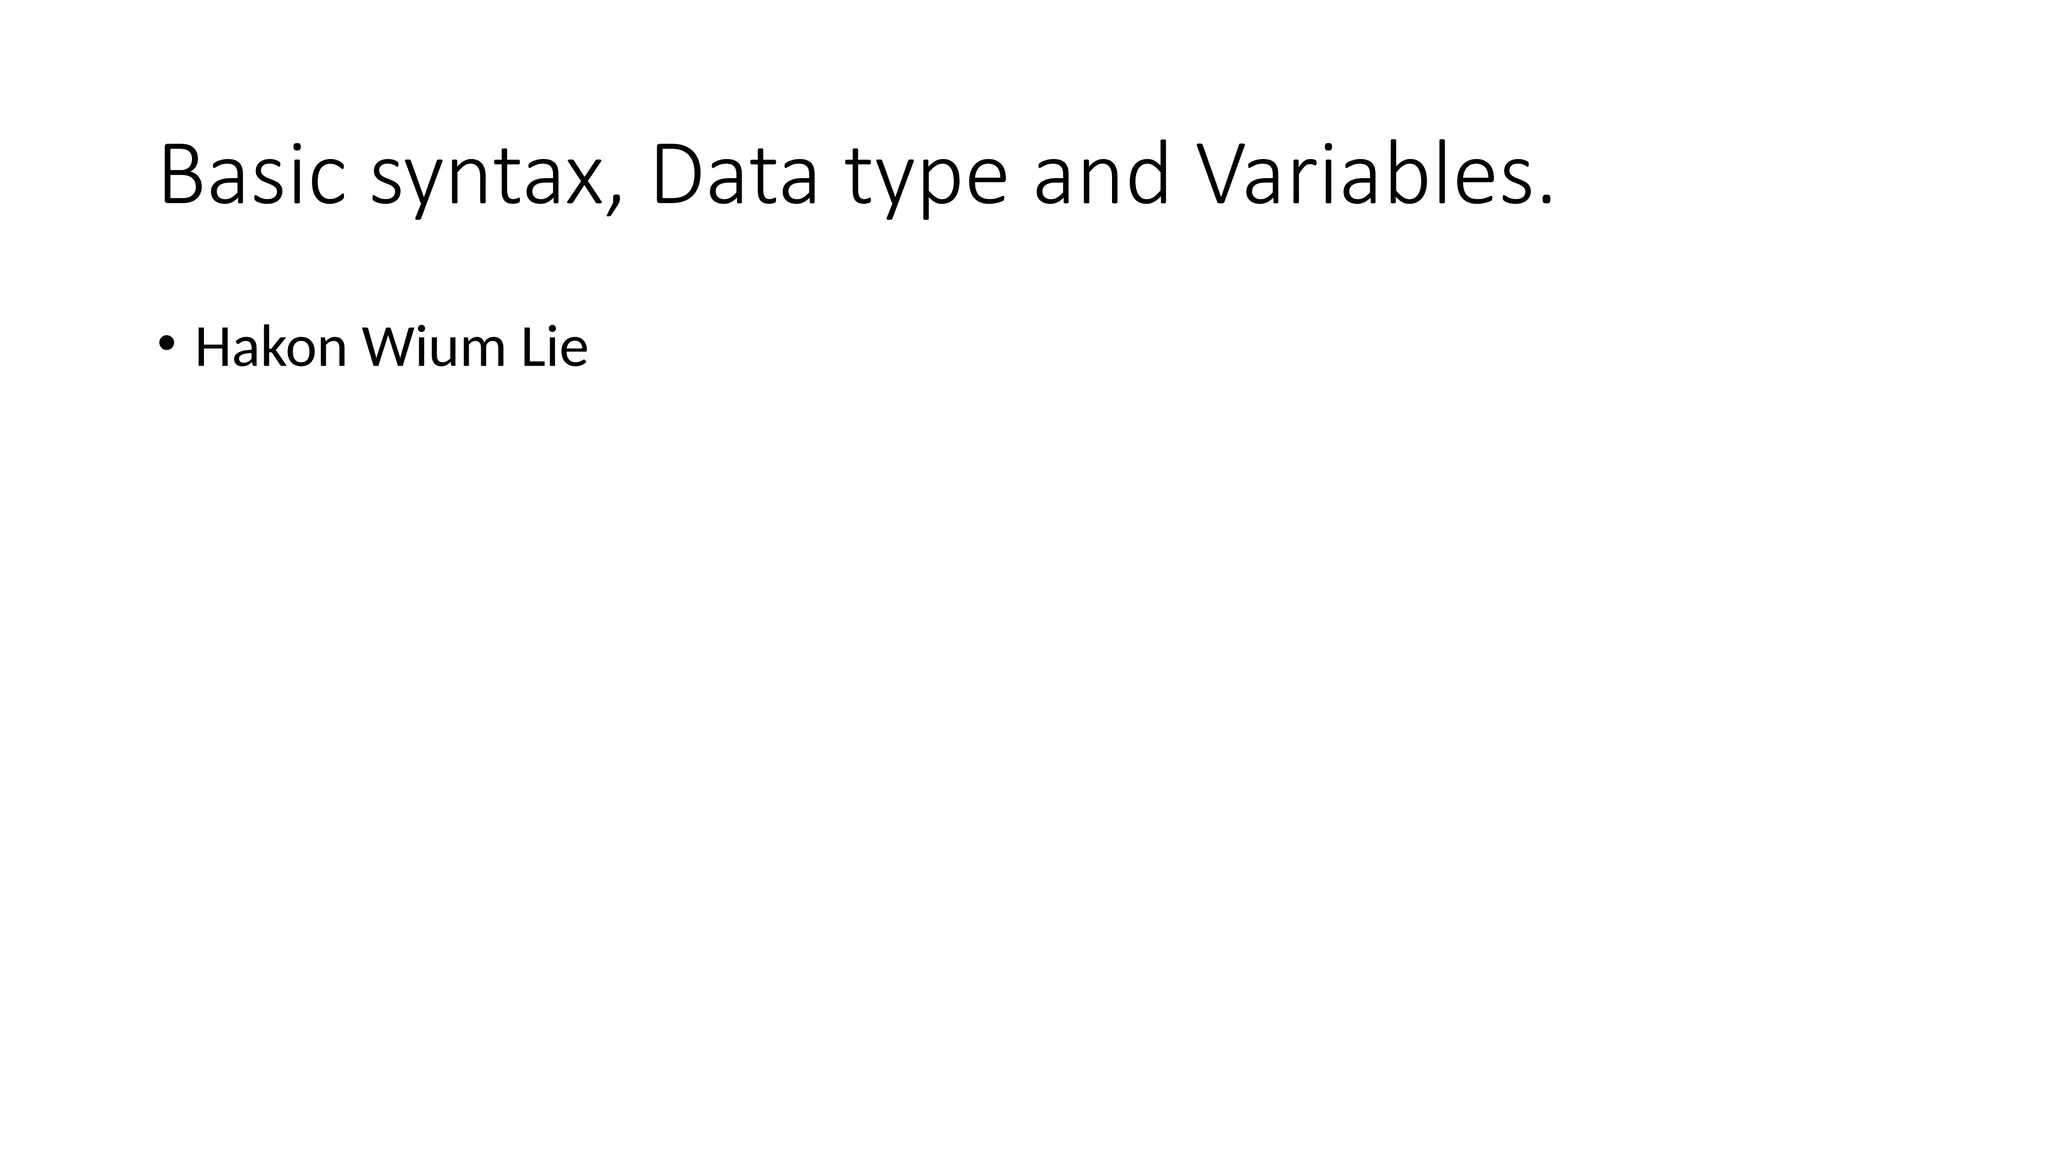The height and width of the screenshot is (1152, 2048).
Task: Click the capital "D" in "Data"
Action: coord(677,176)
